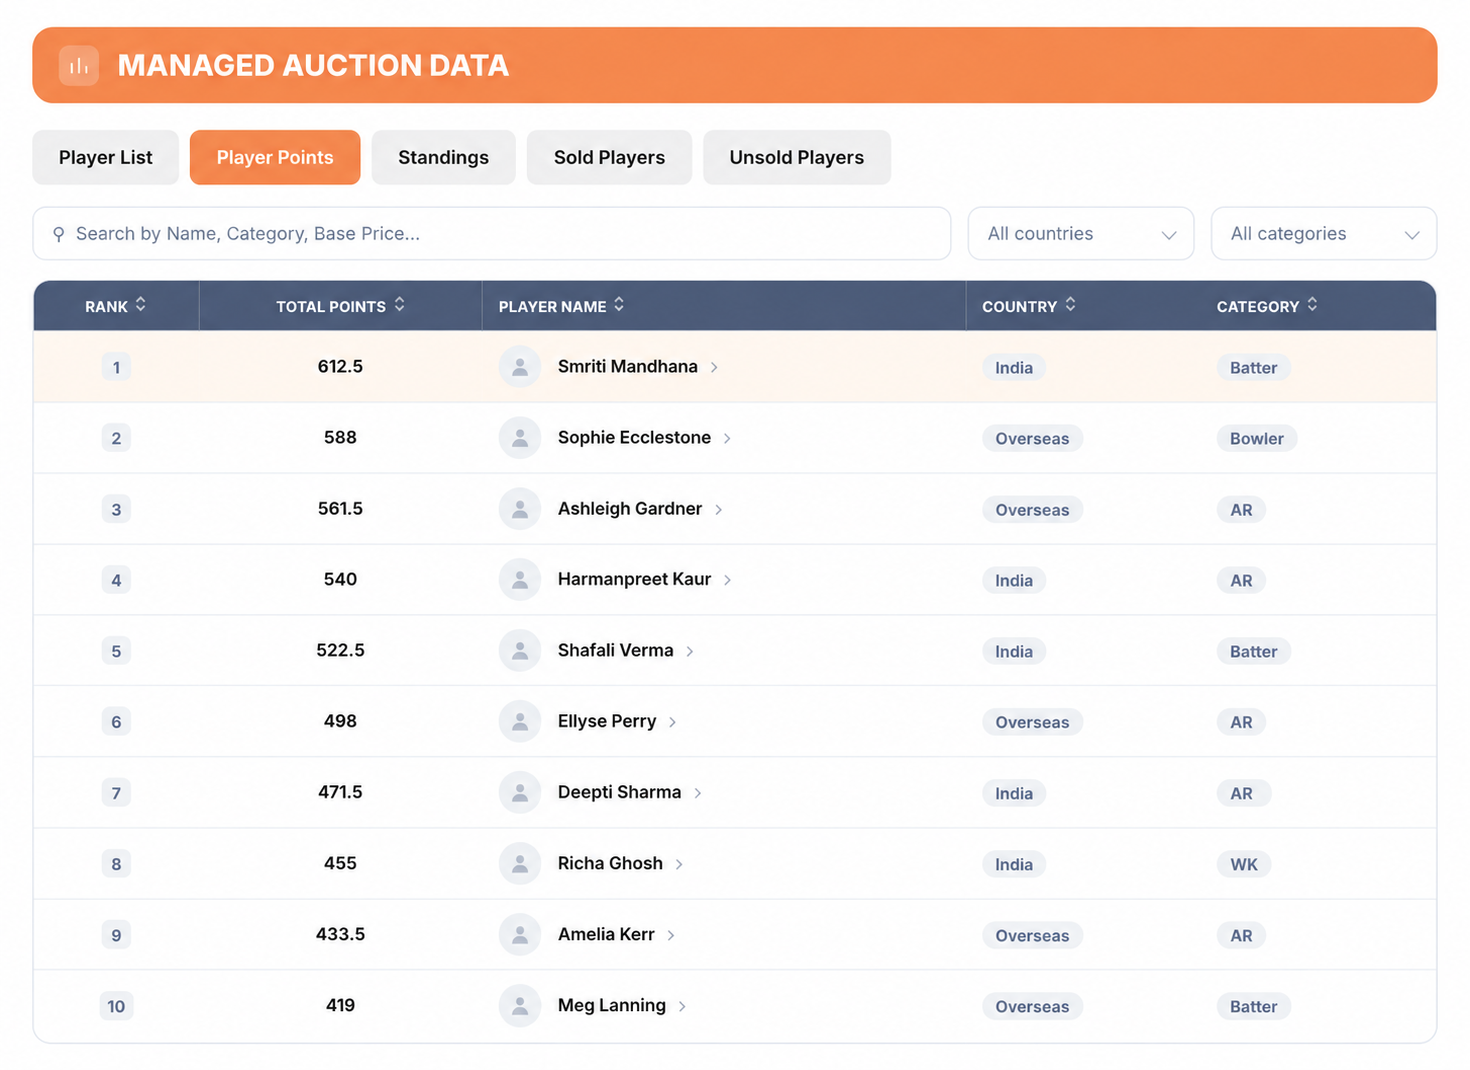
Task: Sort table by Country column
Action: pos(1070,305)
